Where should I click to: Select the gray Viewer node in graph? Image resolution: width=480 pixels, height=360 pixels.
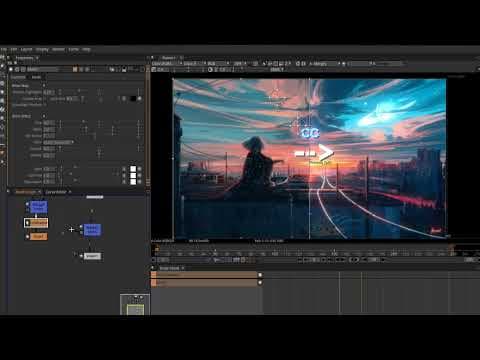click(x=92, y=256)
